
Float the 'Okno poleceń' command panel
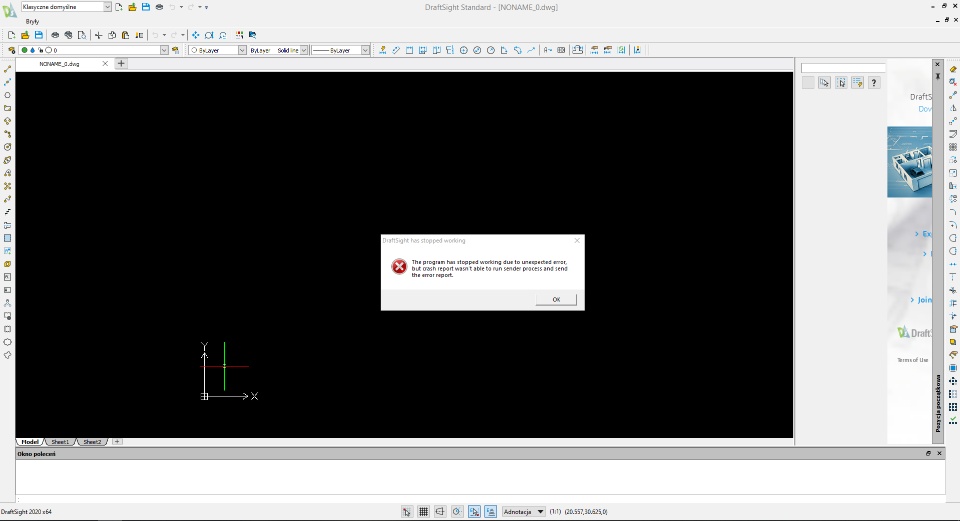928,454
